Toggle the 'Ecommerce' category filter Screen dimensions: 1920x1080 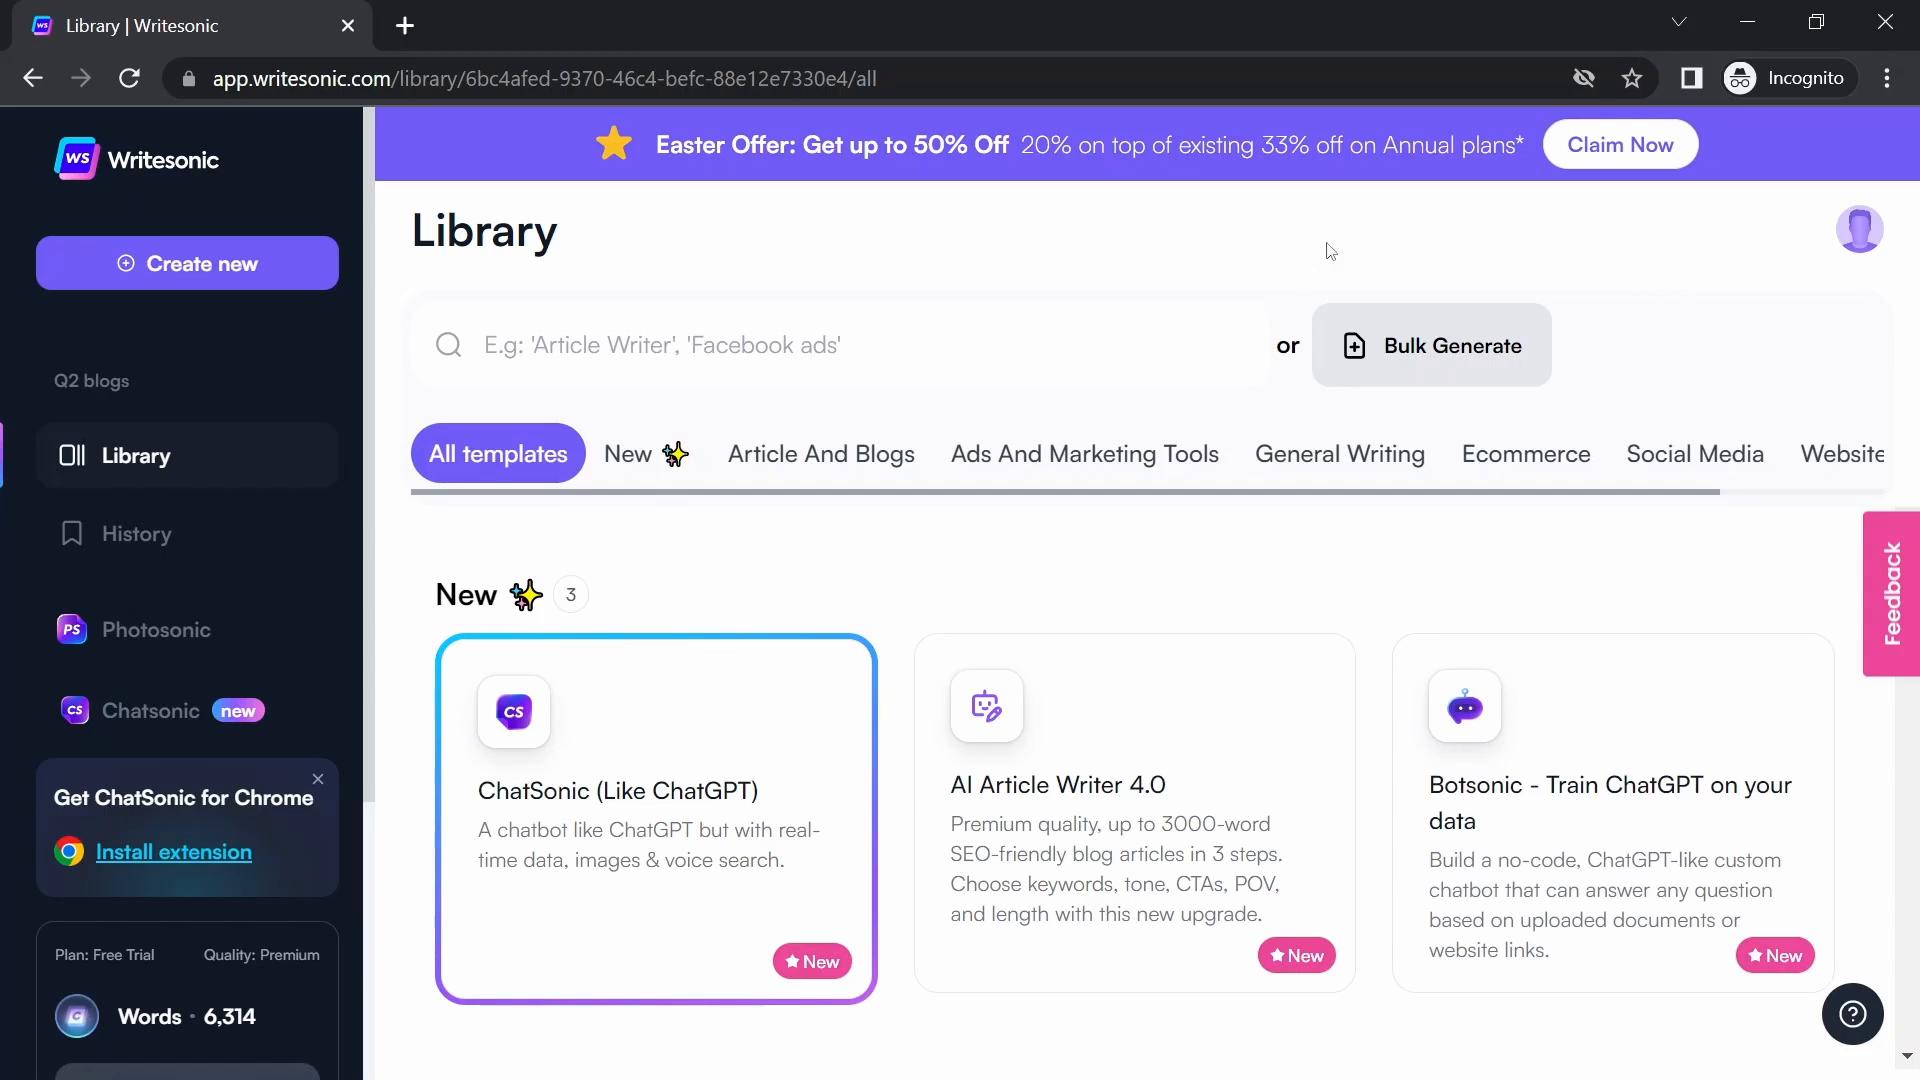point(1527,454)
